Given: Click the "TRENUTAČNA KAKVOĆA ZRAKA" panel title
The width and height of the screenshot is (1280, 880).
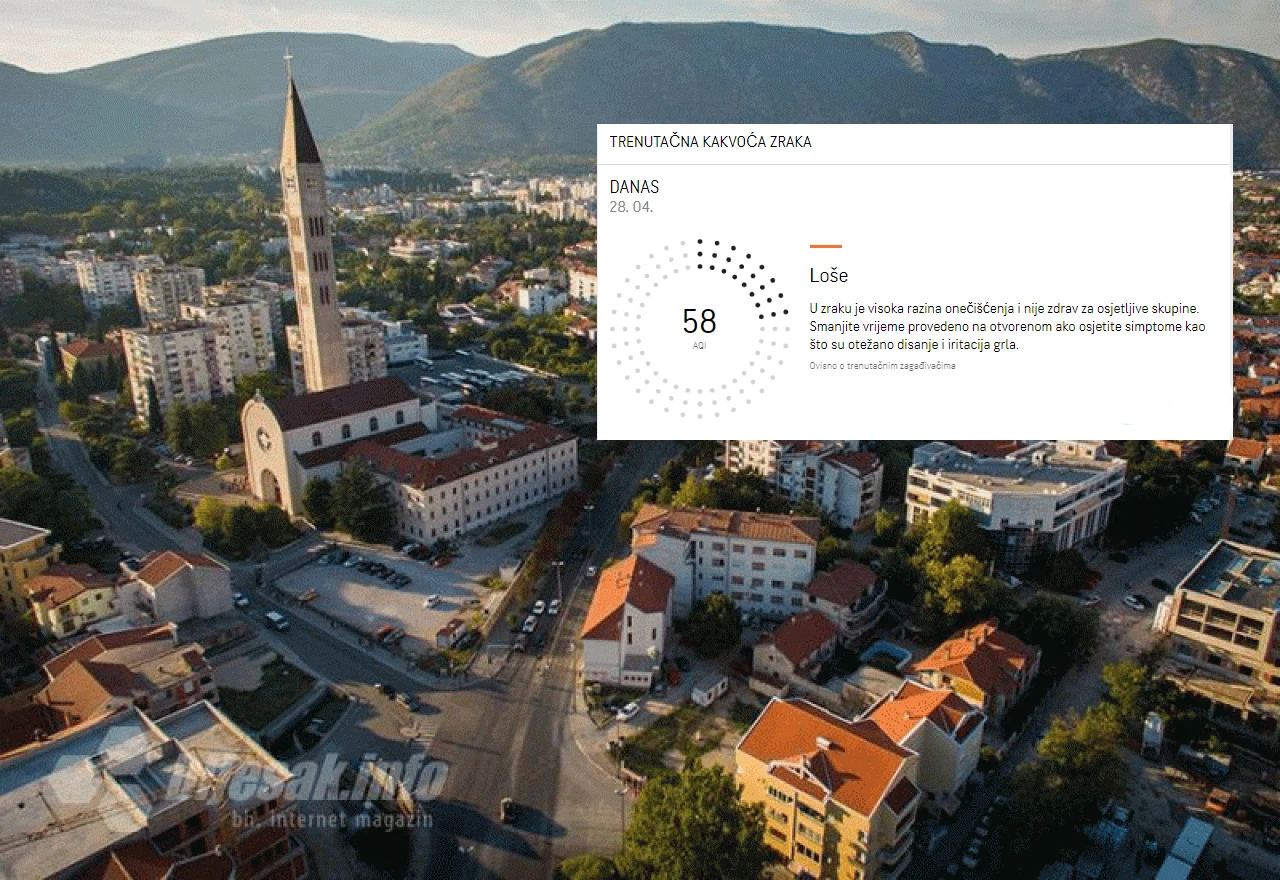Looking at the screenshot, I should tap(710, 142).
